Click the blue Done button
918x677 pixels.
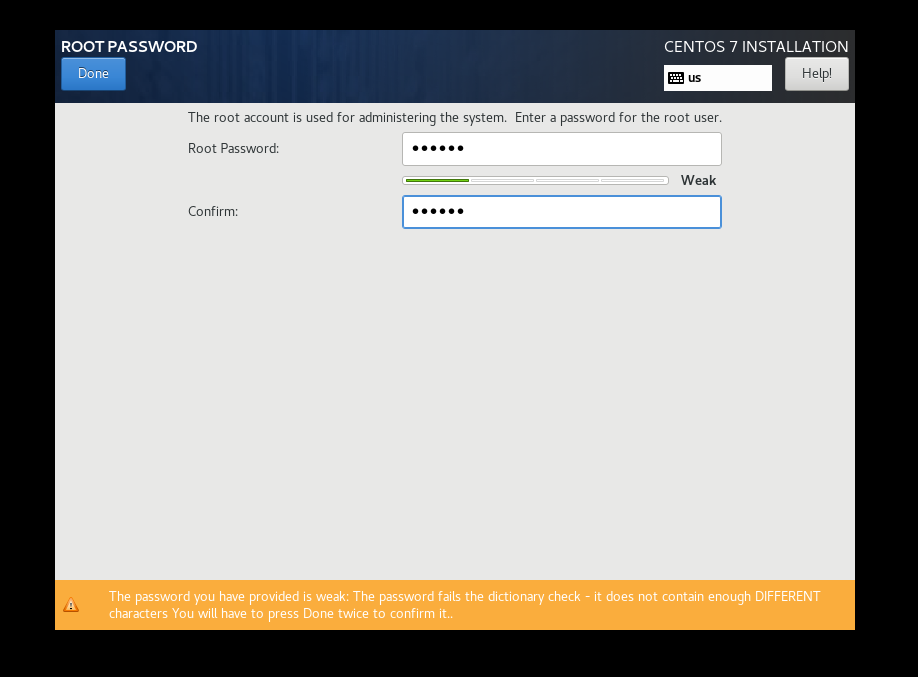[93, 74]
